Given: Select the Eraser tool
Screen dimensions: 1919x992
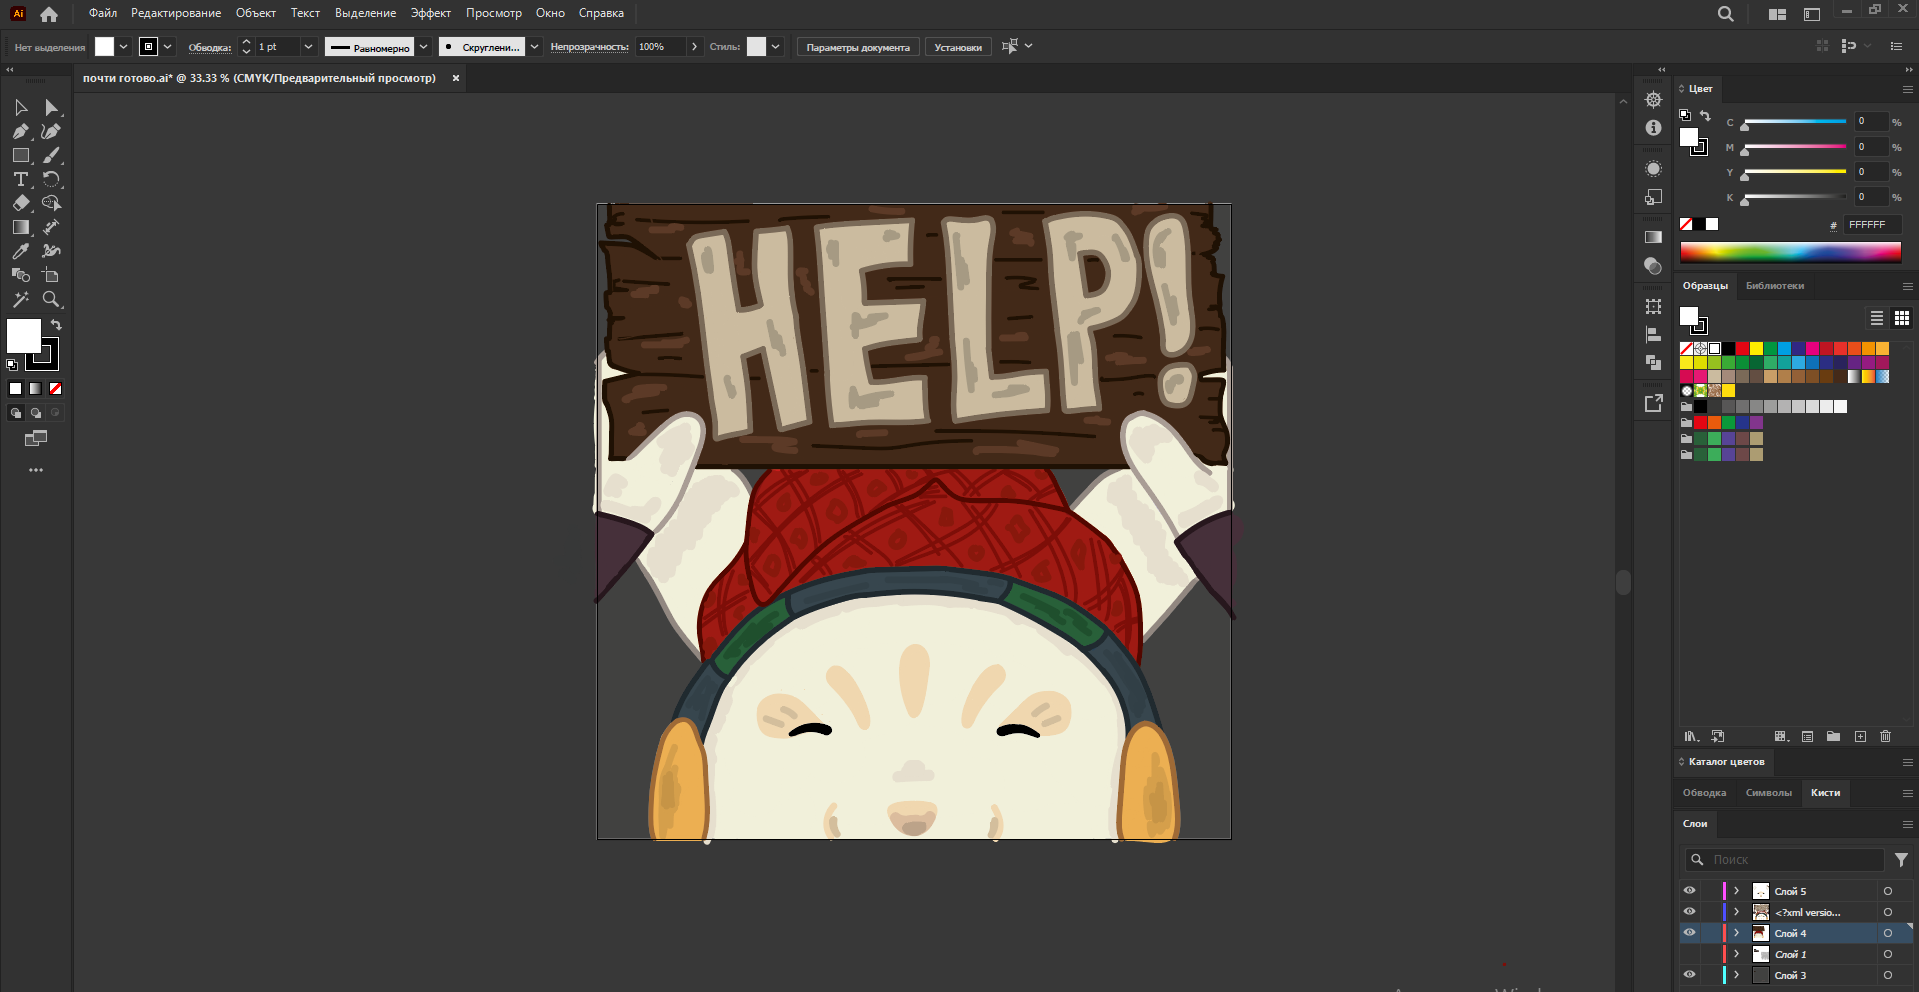Looking at the screenshot, I should tap(20, 203).
